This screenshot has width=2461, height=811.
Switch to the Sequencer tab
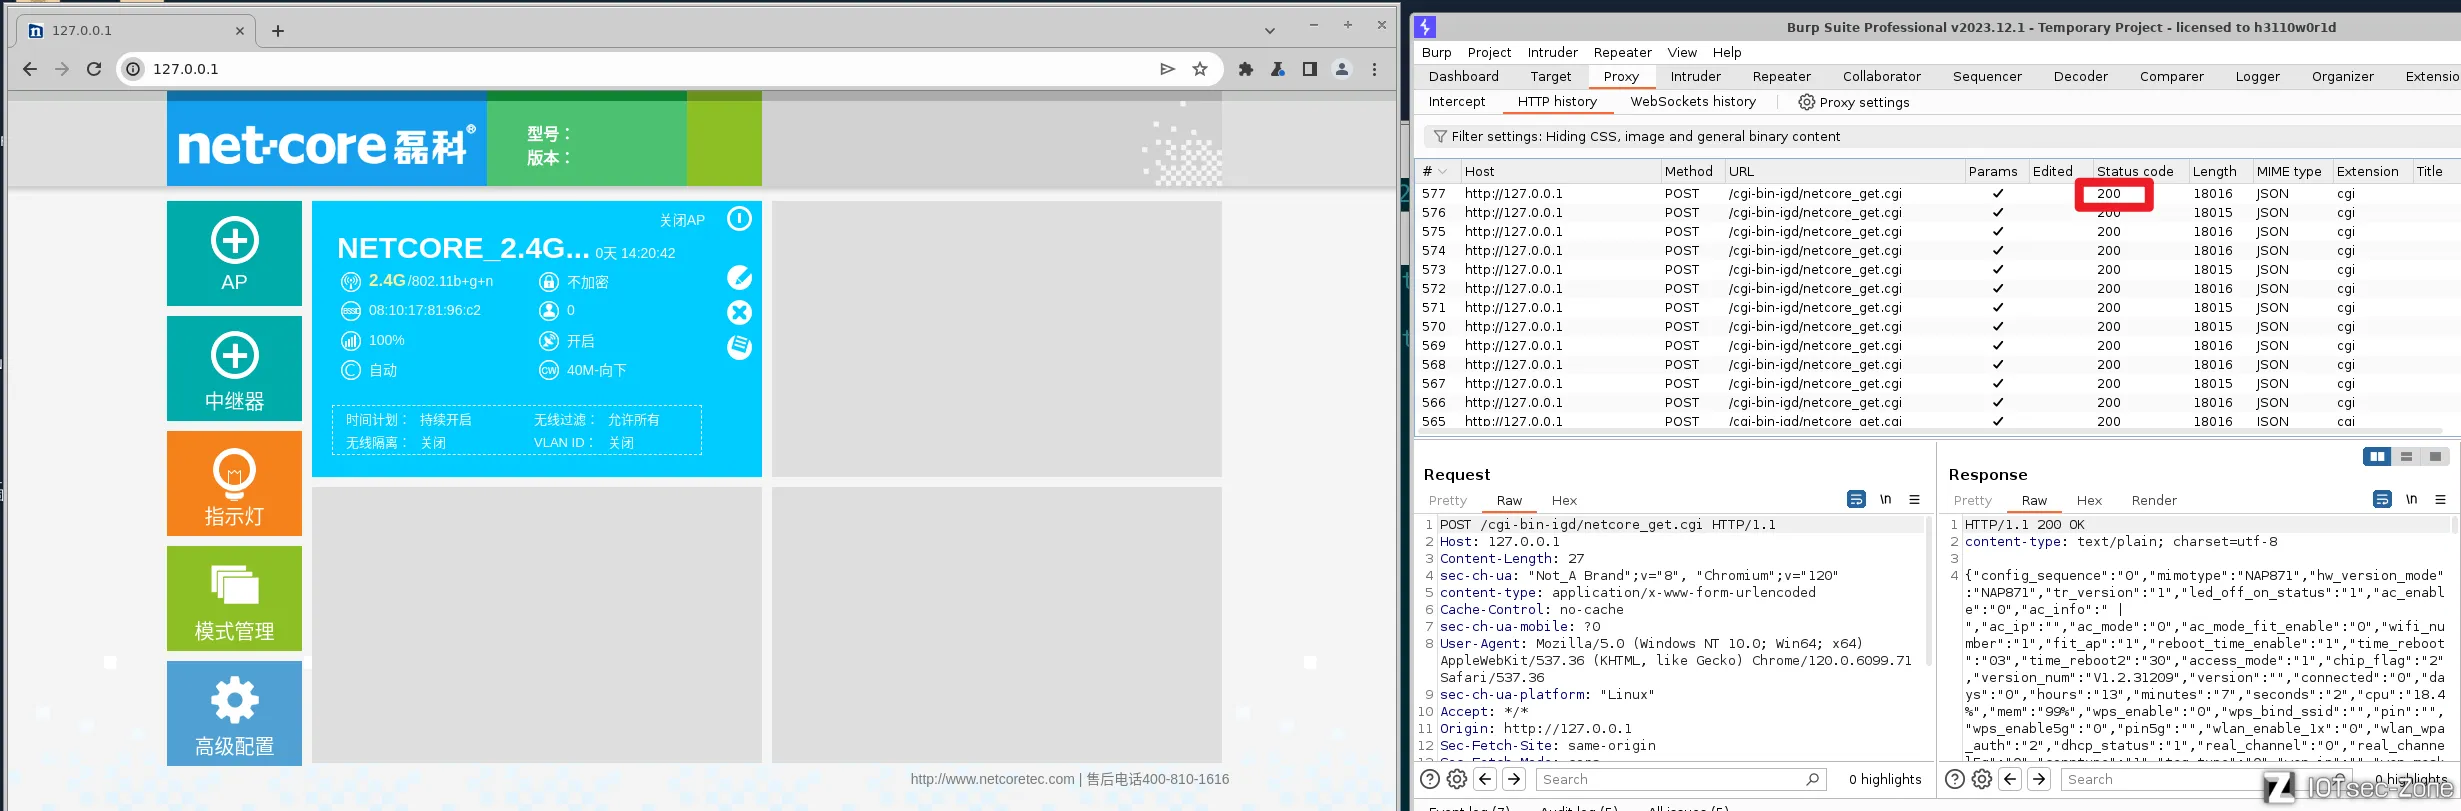coord(1987,76)
